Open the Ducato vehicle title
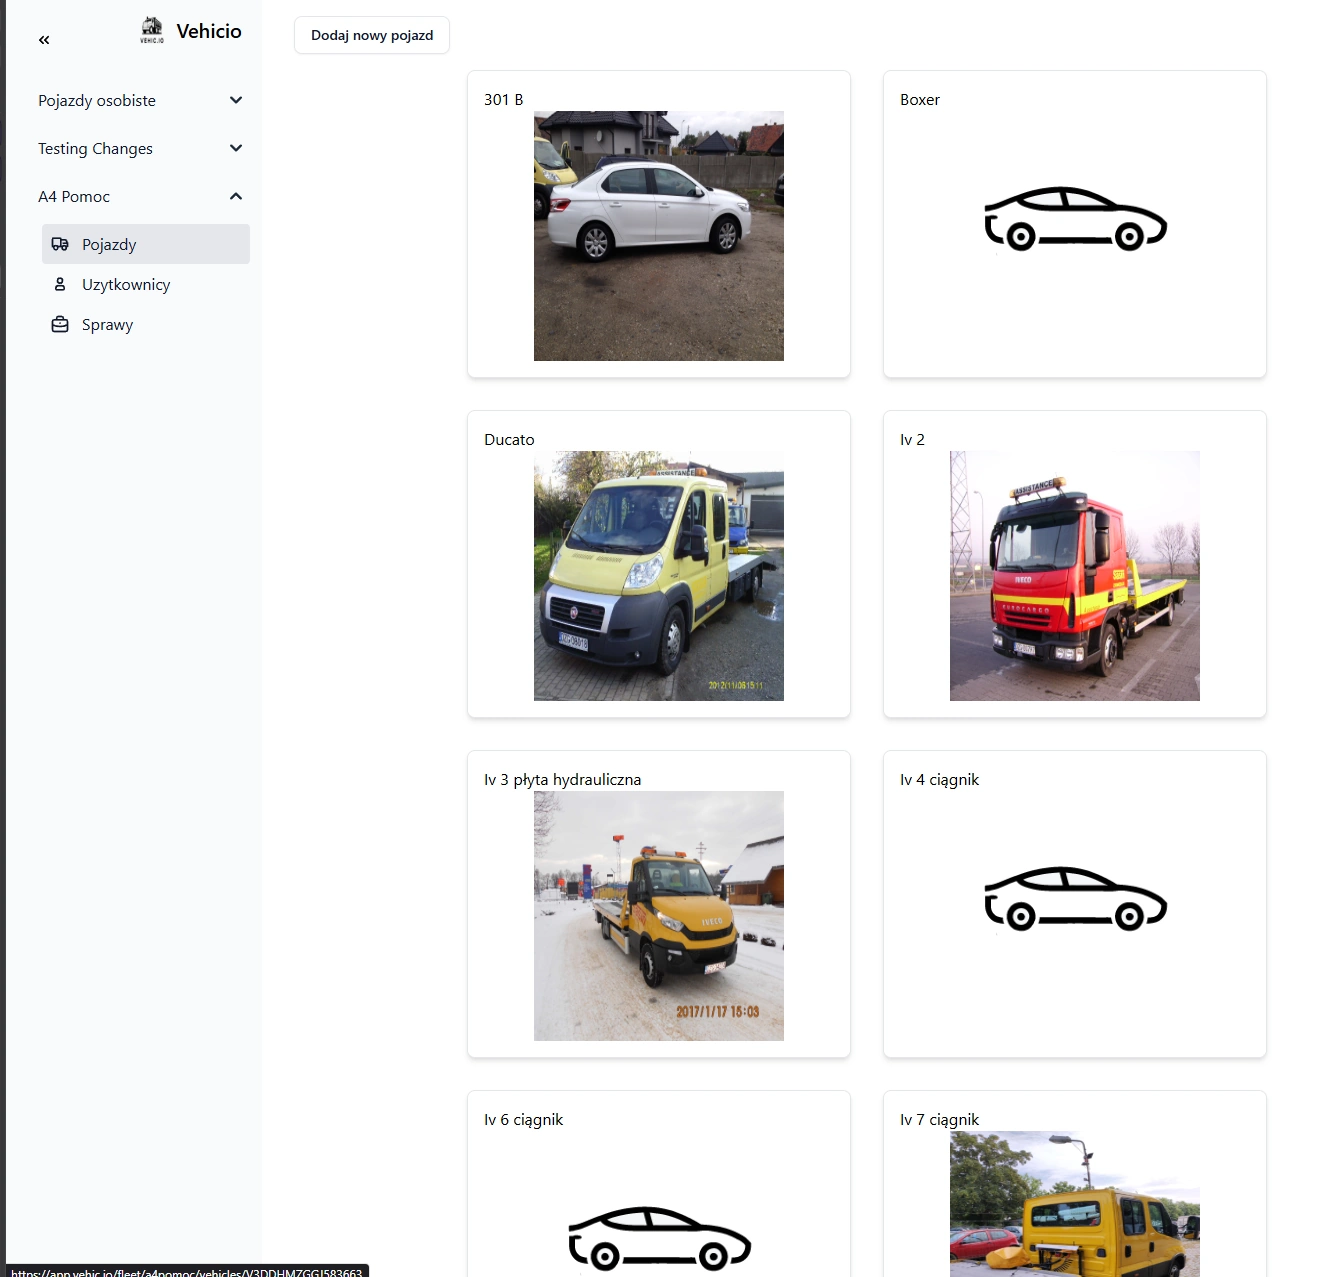The width and height of the screenshot is (1339, 1277). (509, 440)
